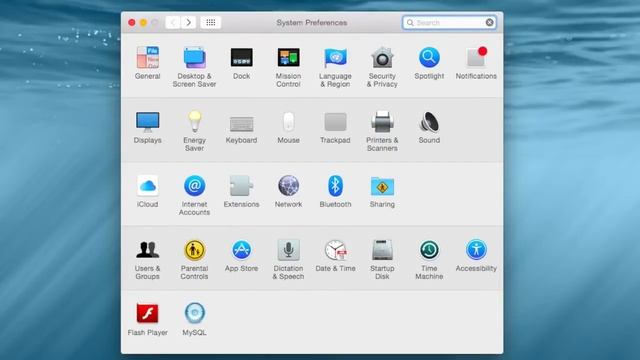Clear the search field with the X
640x360 pixels.
(489, 22)
